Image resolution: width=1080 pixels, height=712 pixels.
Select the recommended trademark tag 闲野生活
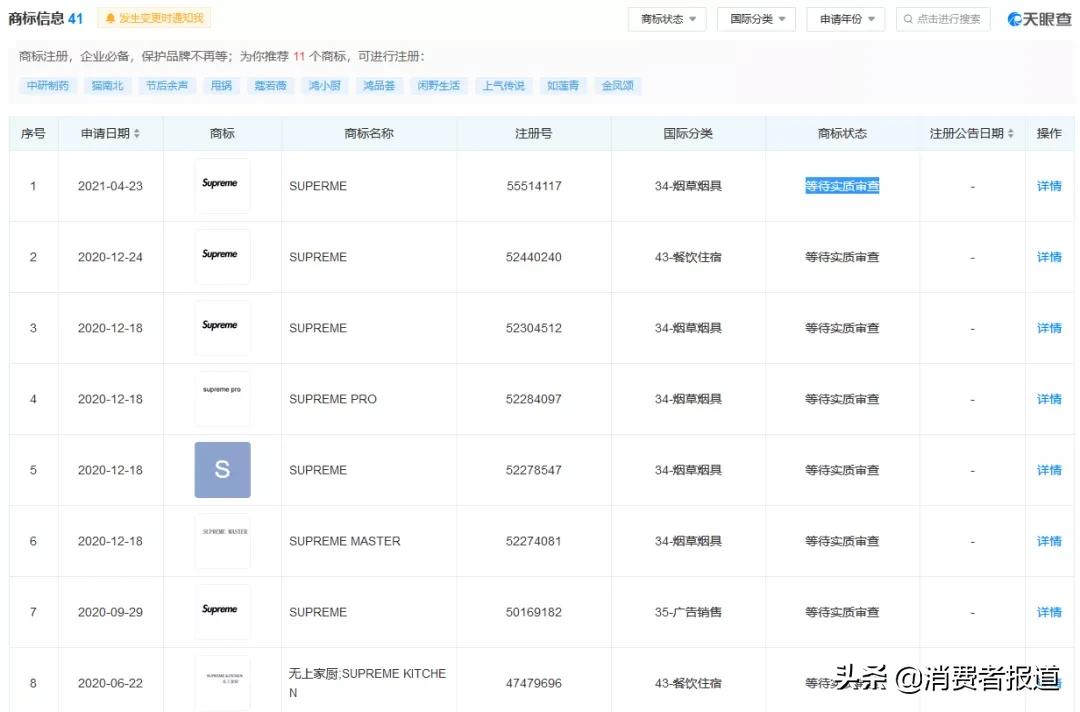(x=439, y=85)
